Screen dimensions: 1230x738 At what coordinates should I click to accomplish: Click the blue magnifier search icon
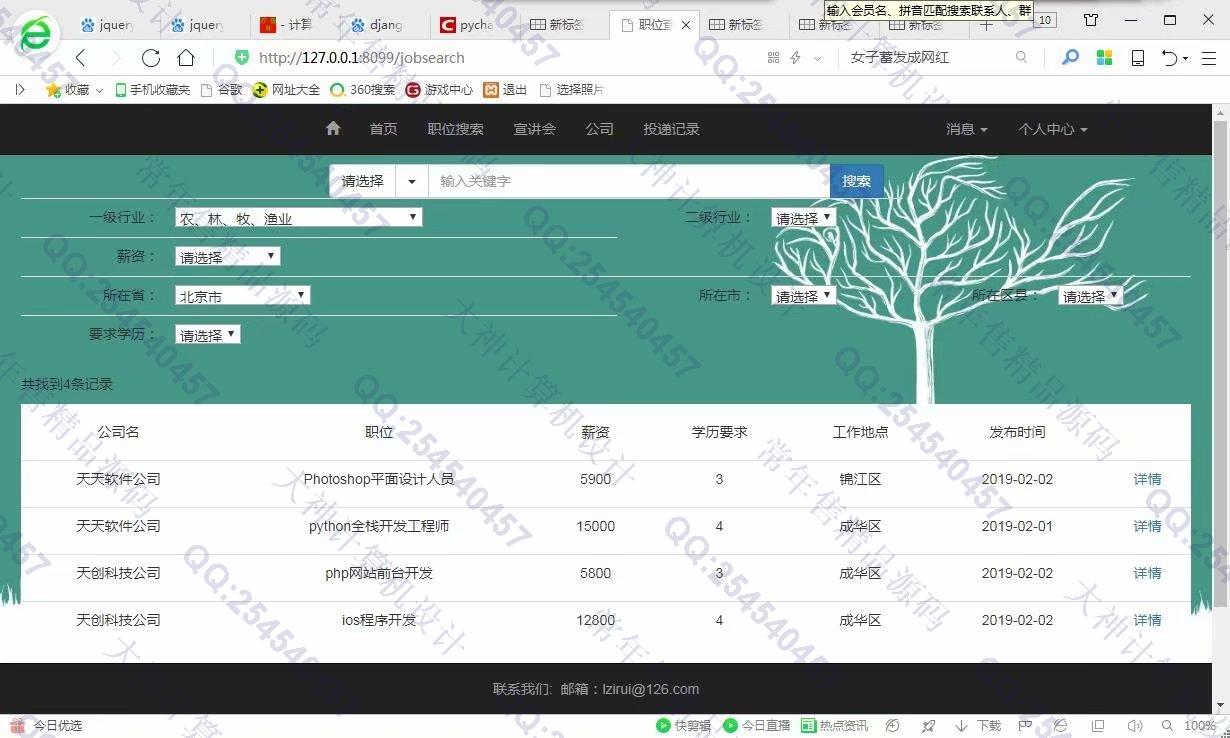(1070, 58)
